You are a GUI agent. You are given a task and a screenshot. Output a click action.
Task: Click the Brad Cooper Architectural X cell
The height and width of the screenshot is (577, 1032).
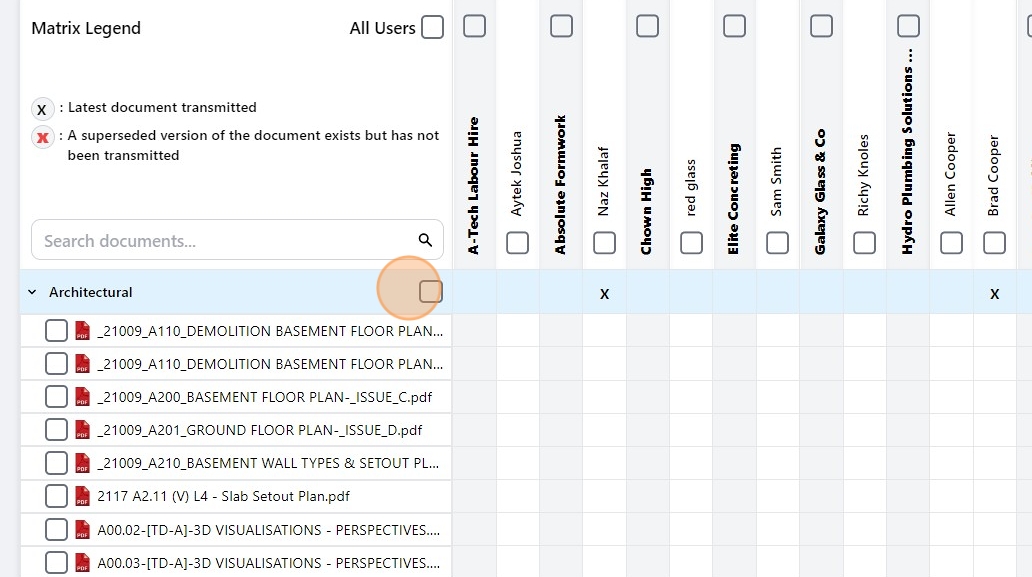(994, 293)
